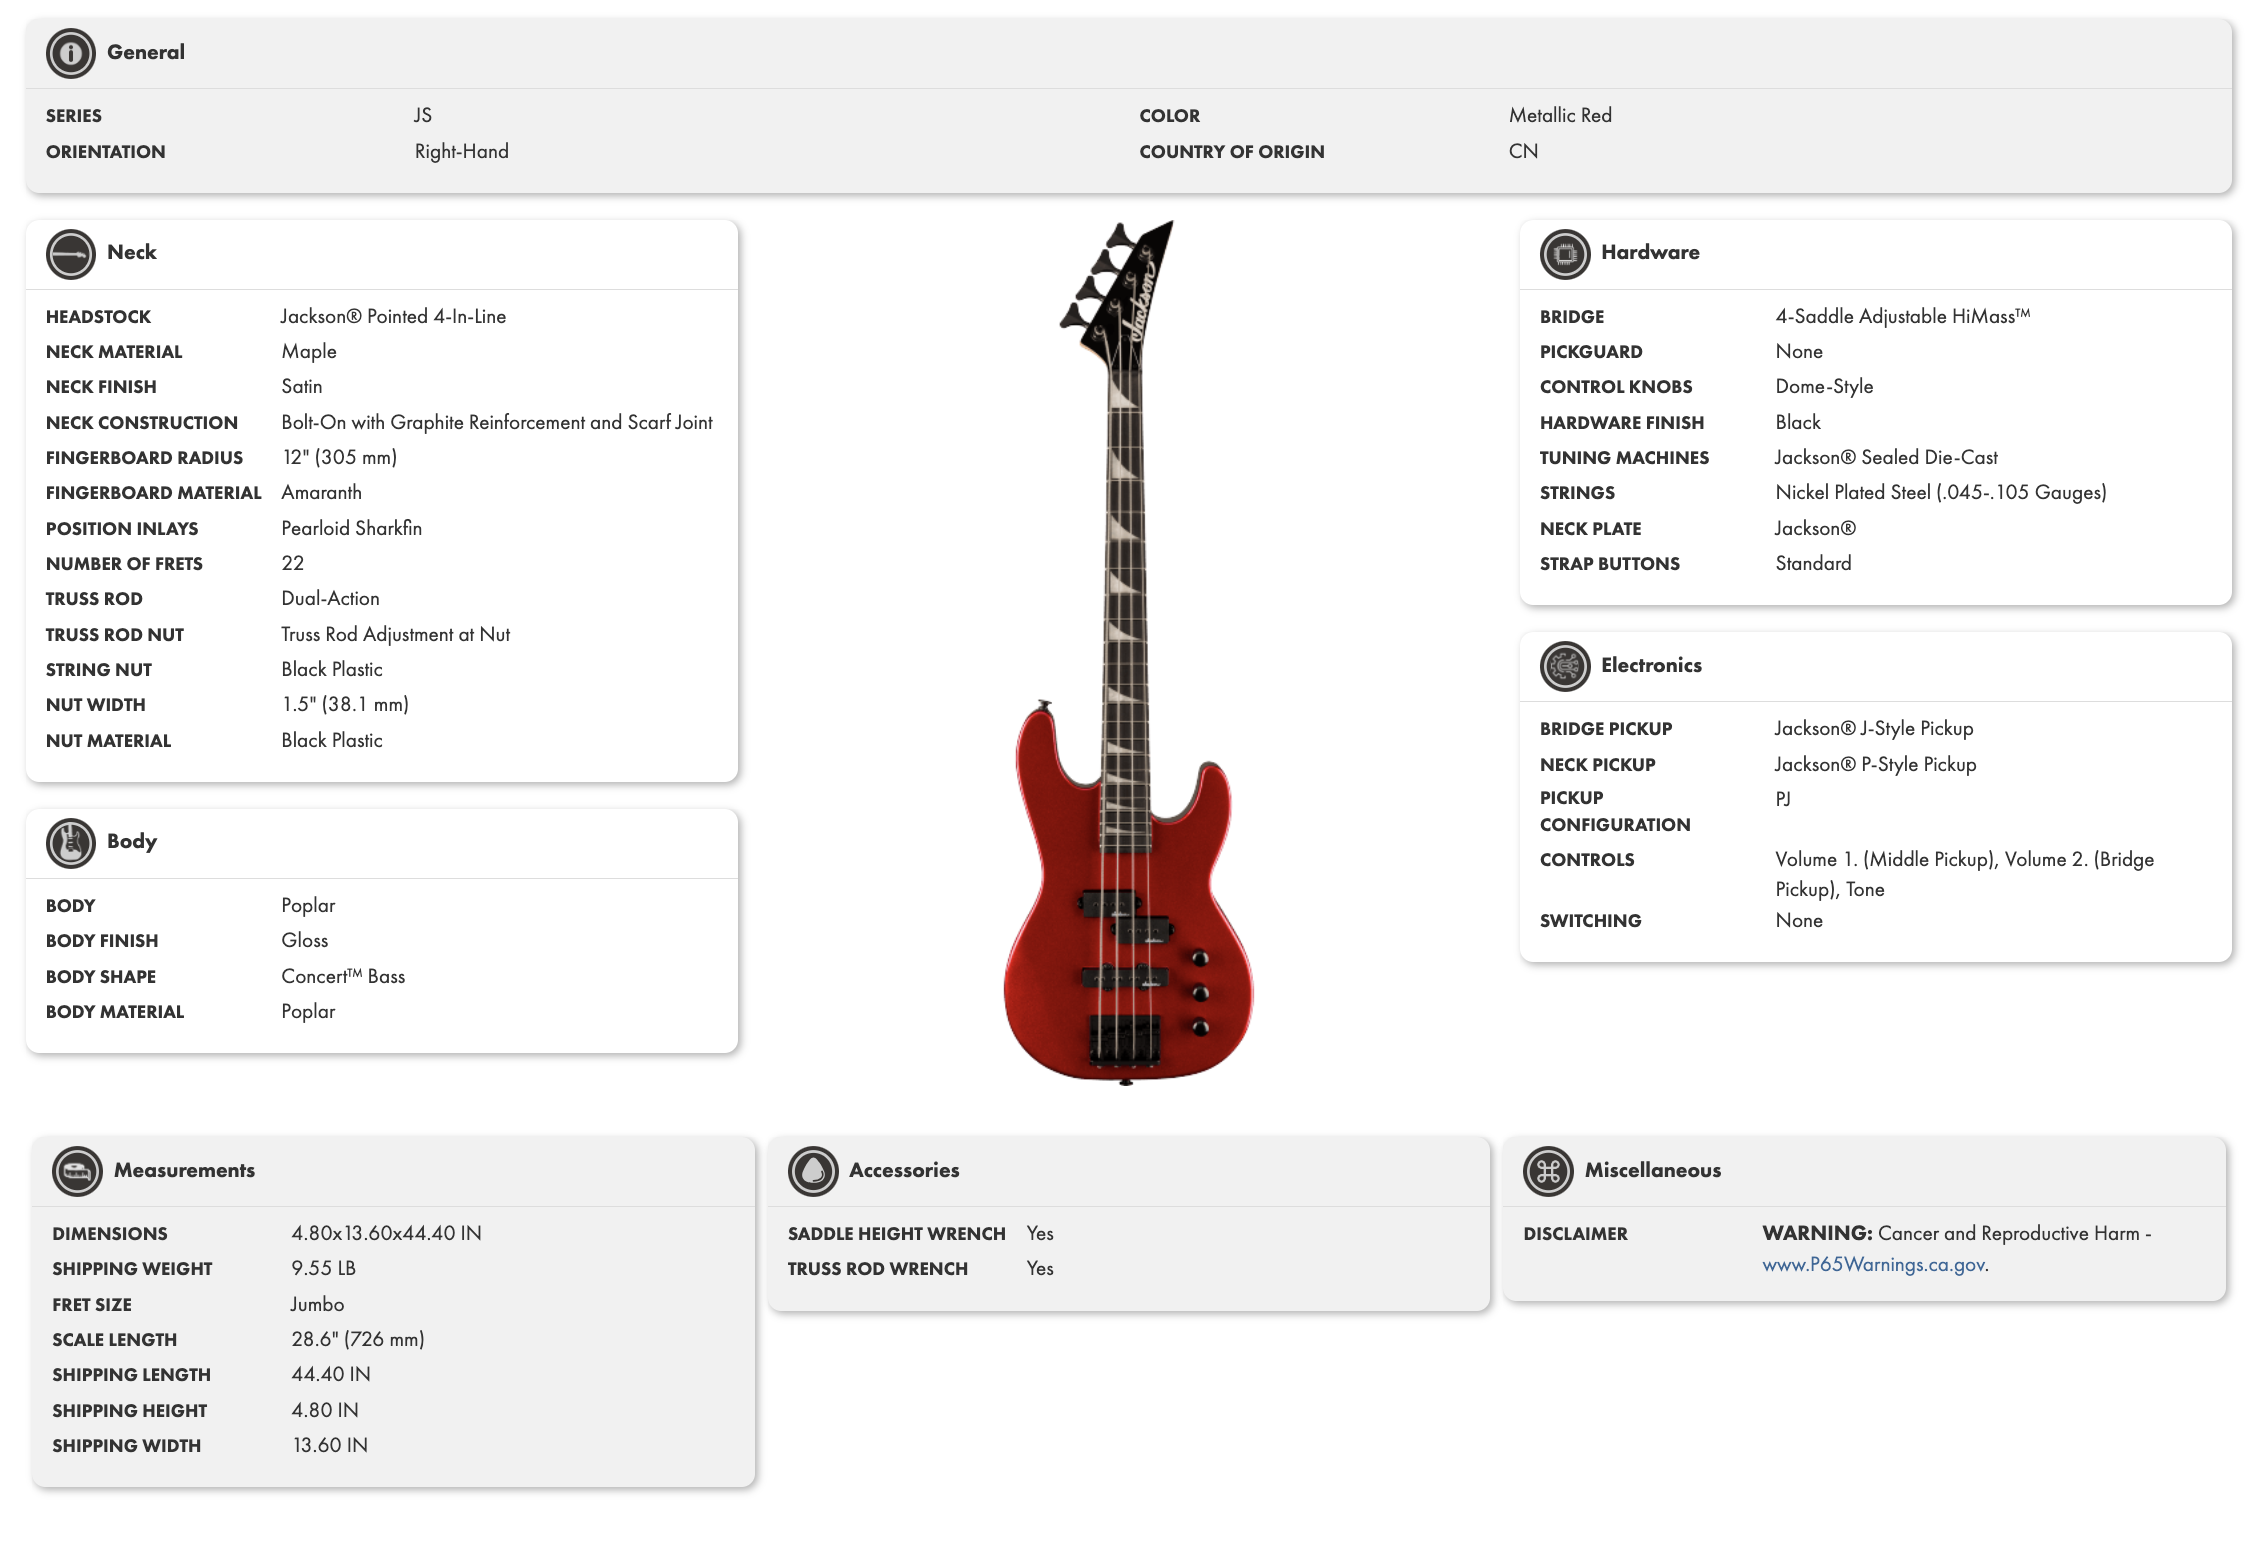2248x1556 pixels.
Task: Click the '28.6" (726 mm)' scale length
Action: point(358,1339)
